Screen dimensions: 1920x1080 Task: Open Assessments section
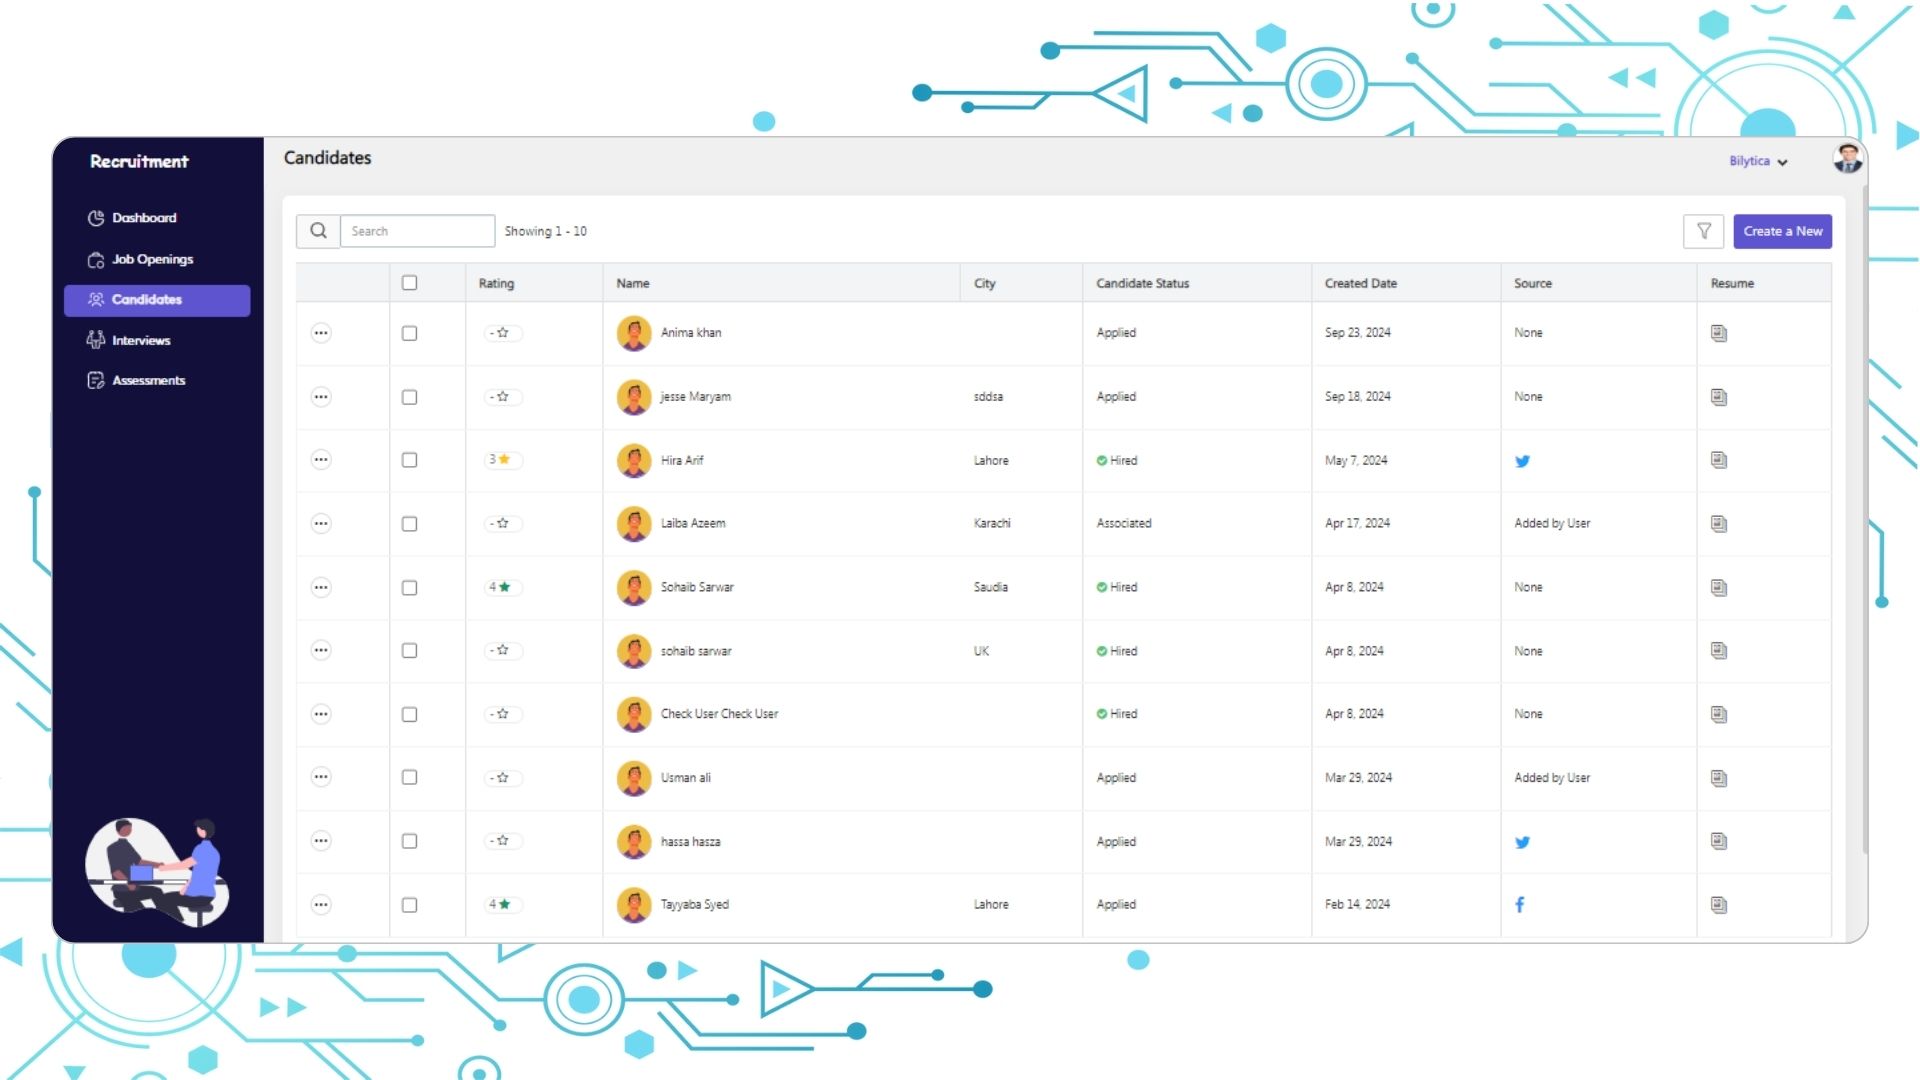tap(148, 380)
